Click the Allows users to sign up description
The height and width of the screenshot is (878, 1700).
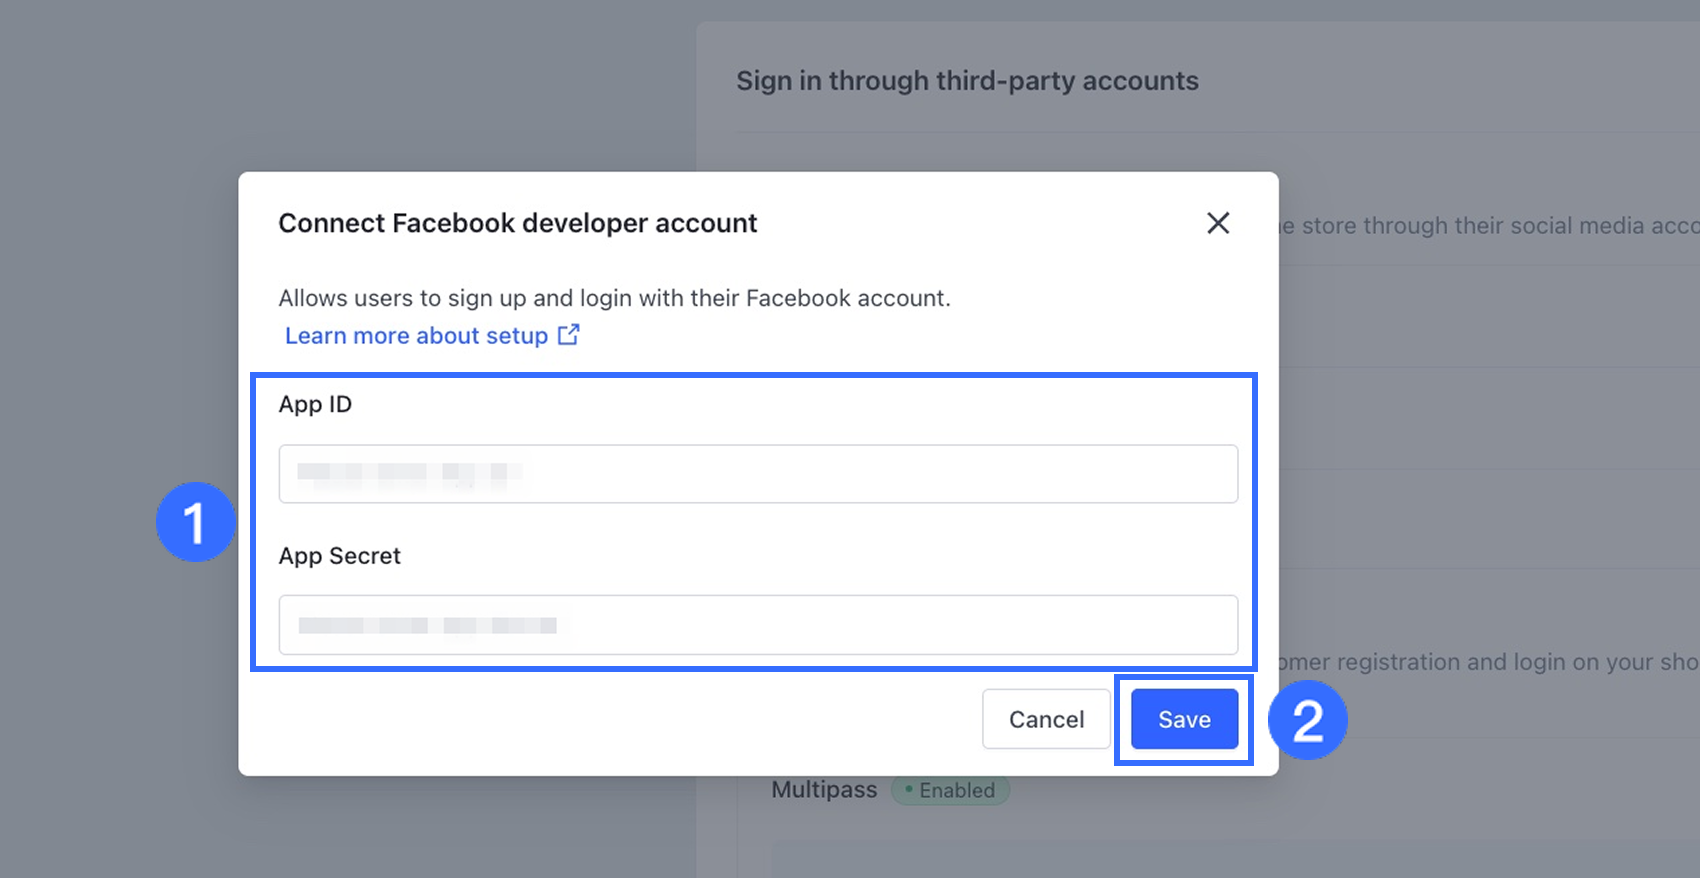coord(614,298)
